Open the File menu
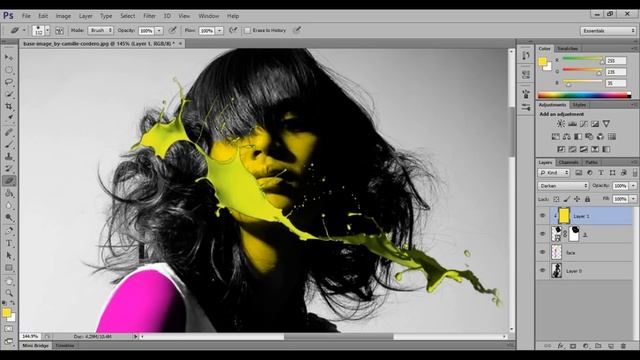 pyautogui.click(x=26, y=16)
